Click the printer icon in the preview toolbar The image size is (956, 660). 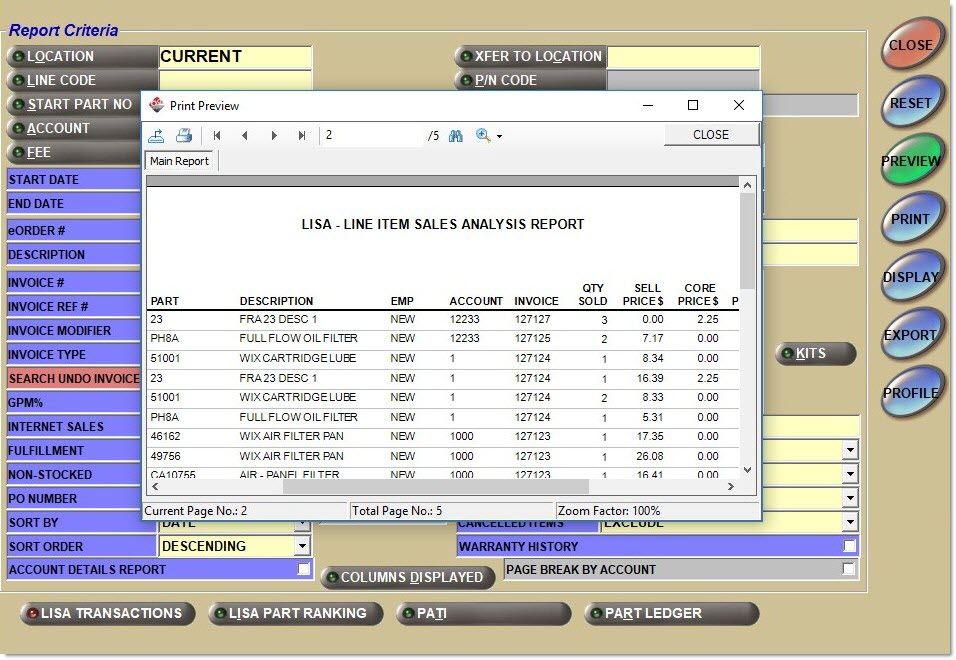184,136
